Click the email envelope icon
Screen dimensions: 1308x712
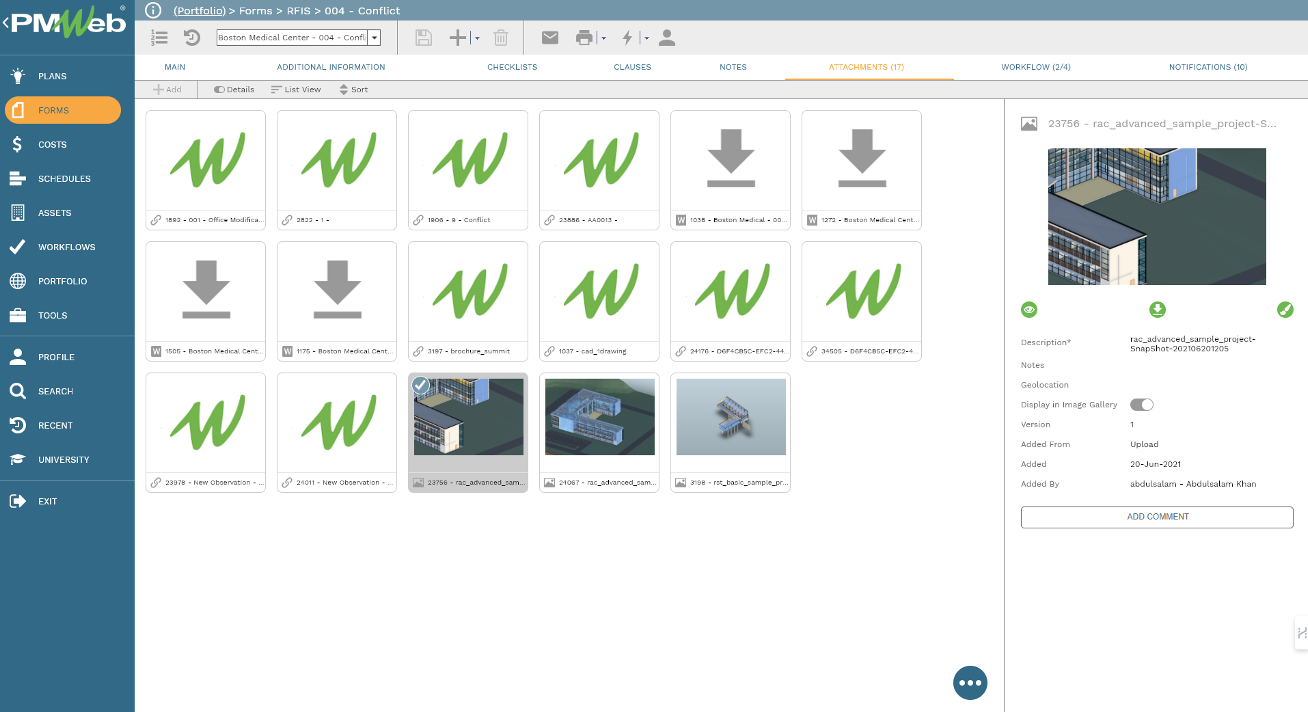coord(550,38)
